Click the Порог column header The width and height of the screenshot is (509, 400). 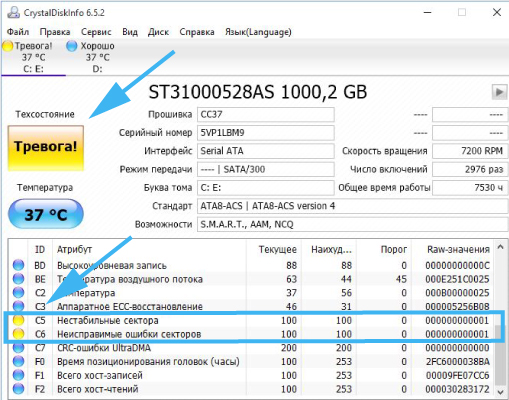(384, 249)
